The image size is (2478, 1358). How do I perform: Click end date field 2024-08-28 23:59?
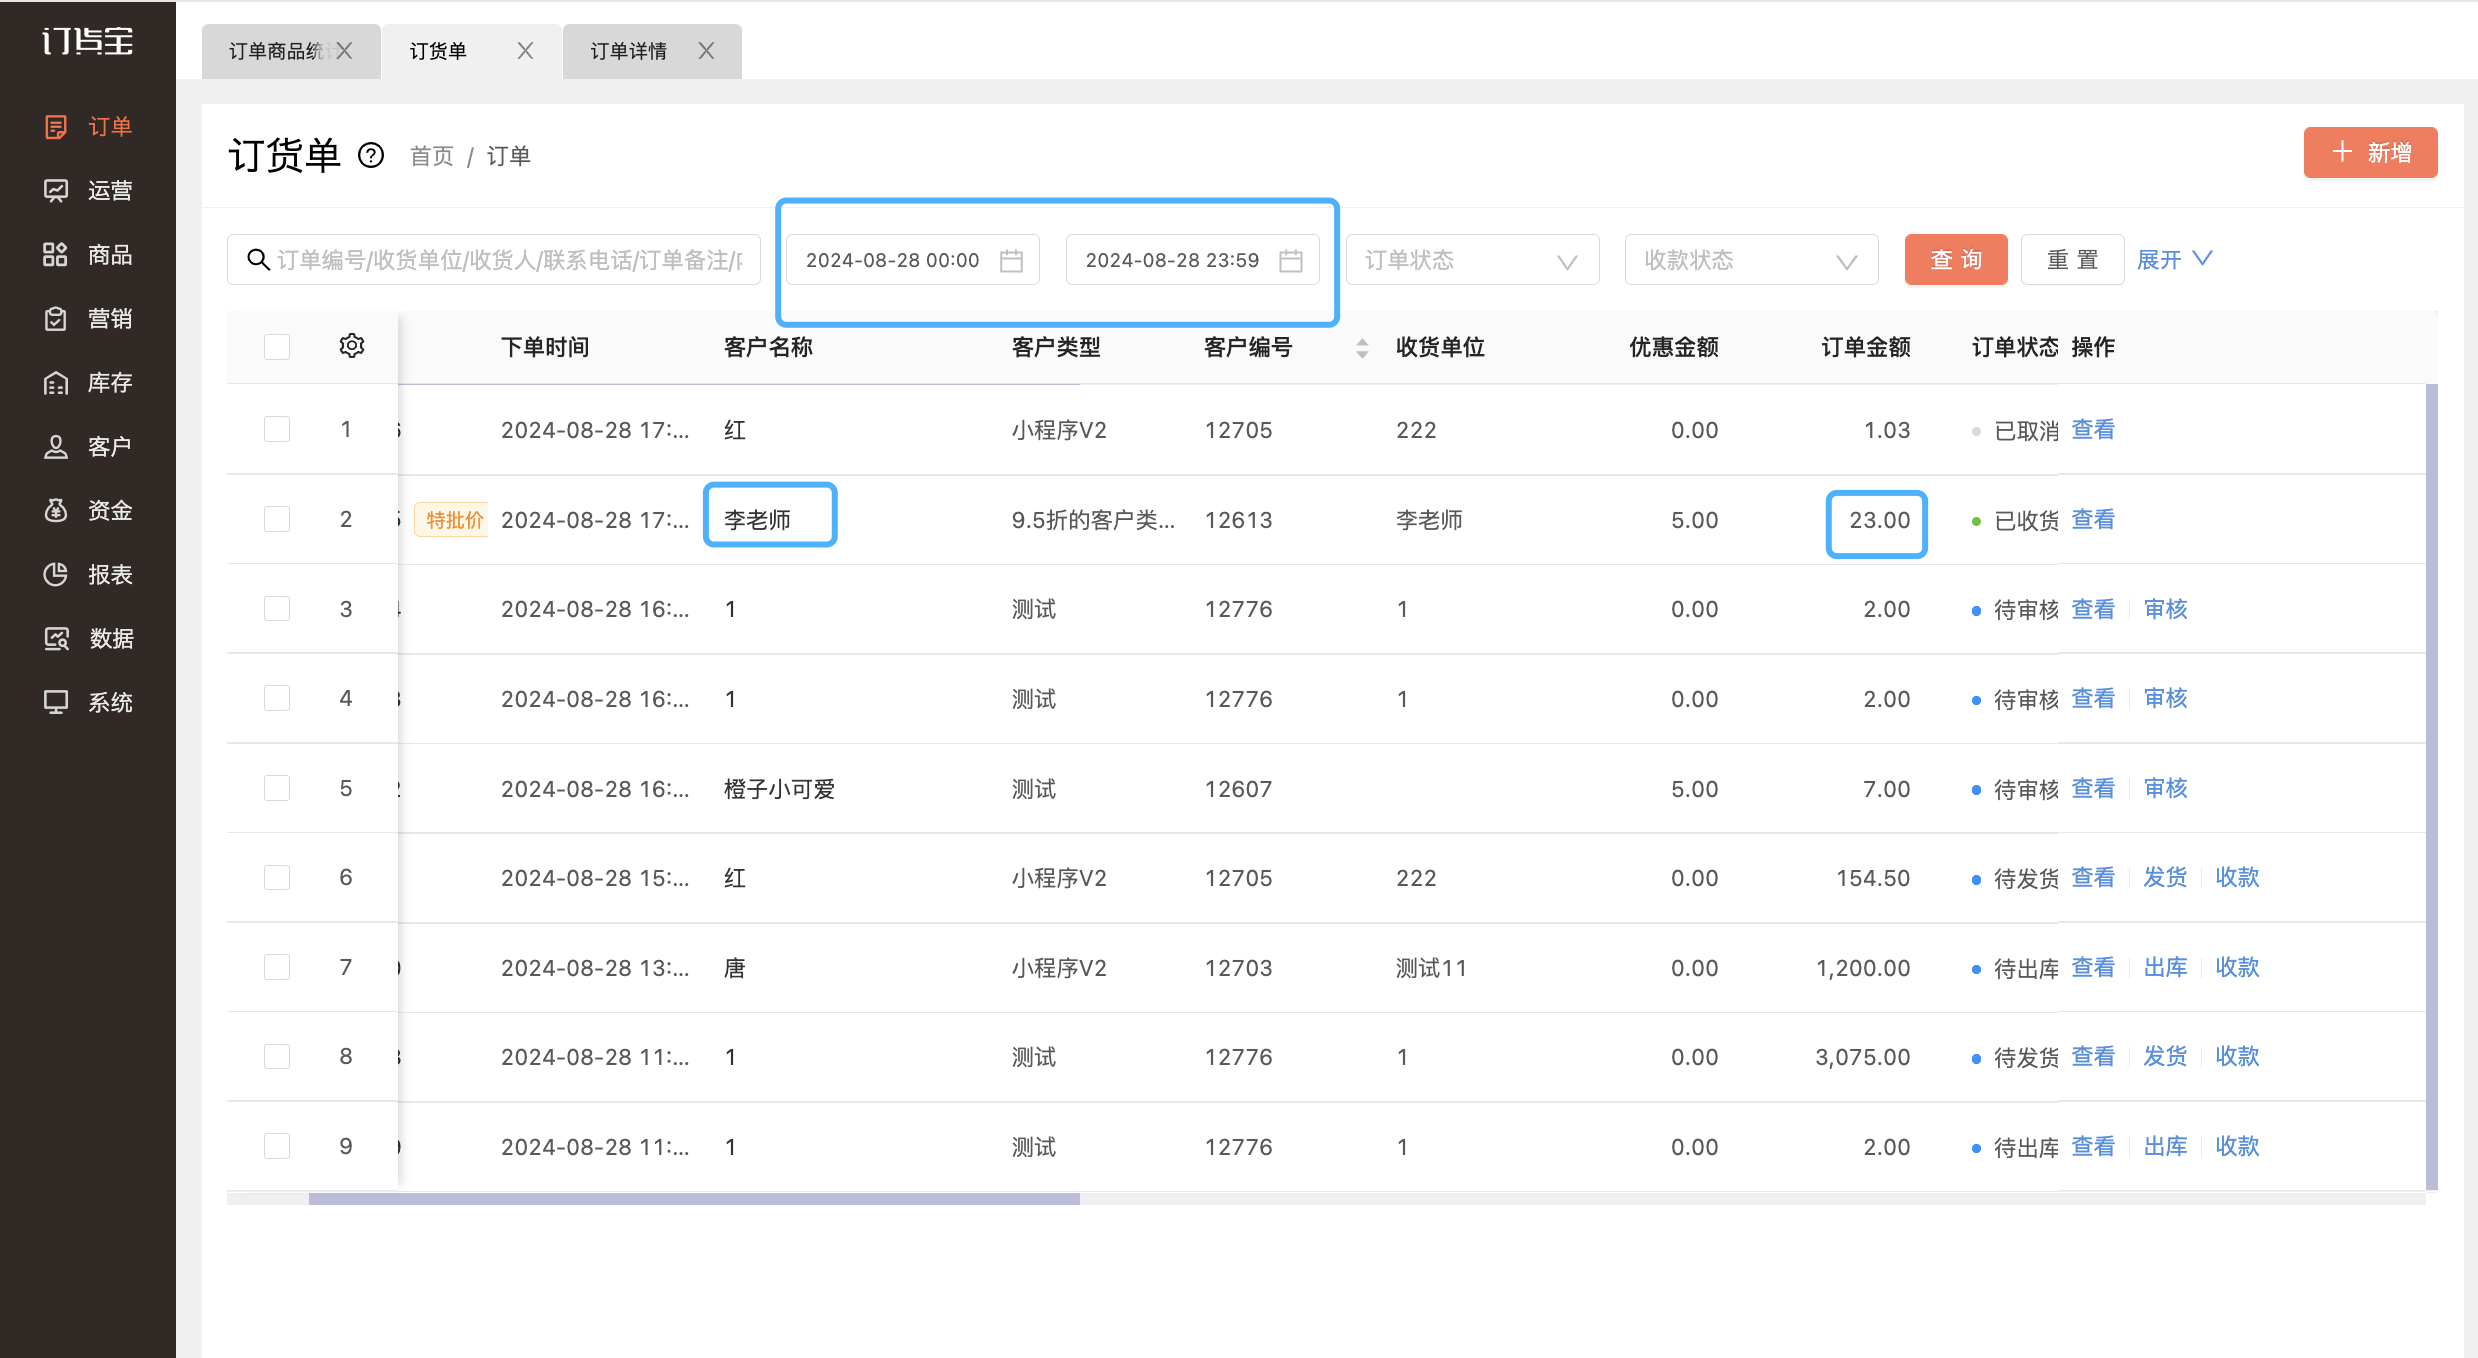[1192, 260]
